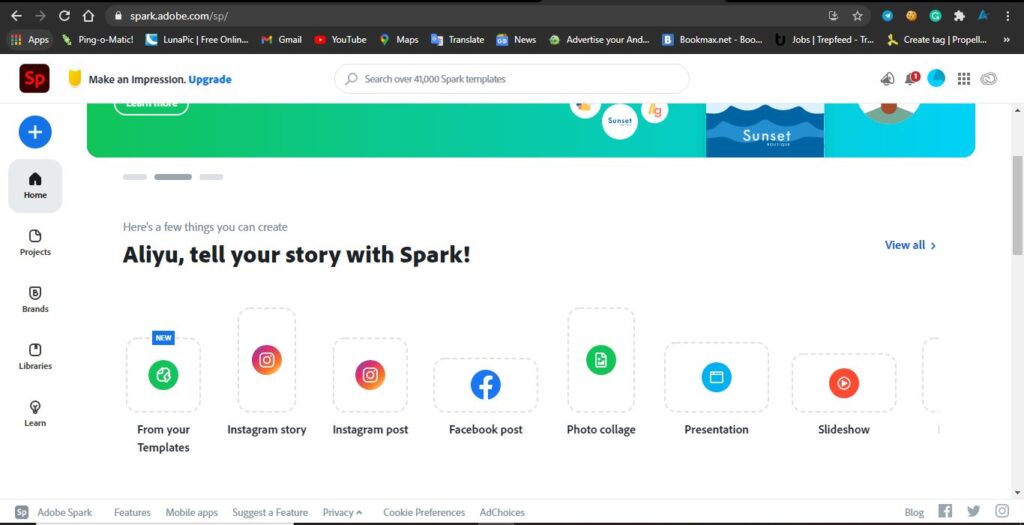Open the Home sidebar item
The image size is (1024, 525).
(35, 186)
